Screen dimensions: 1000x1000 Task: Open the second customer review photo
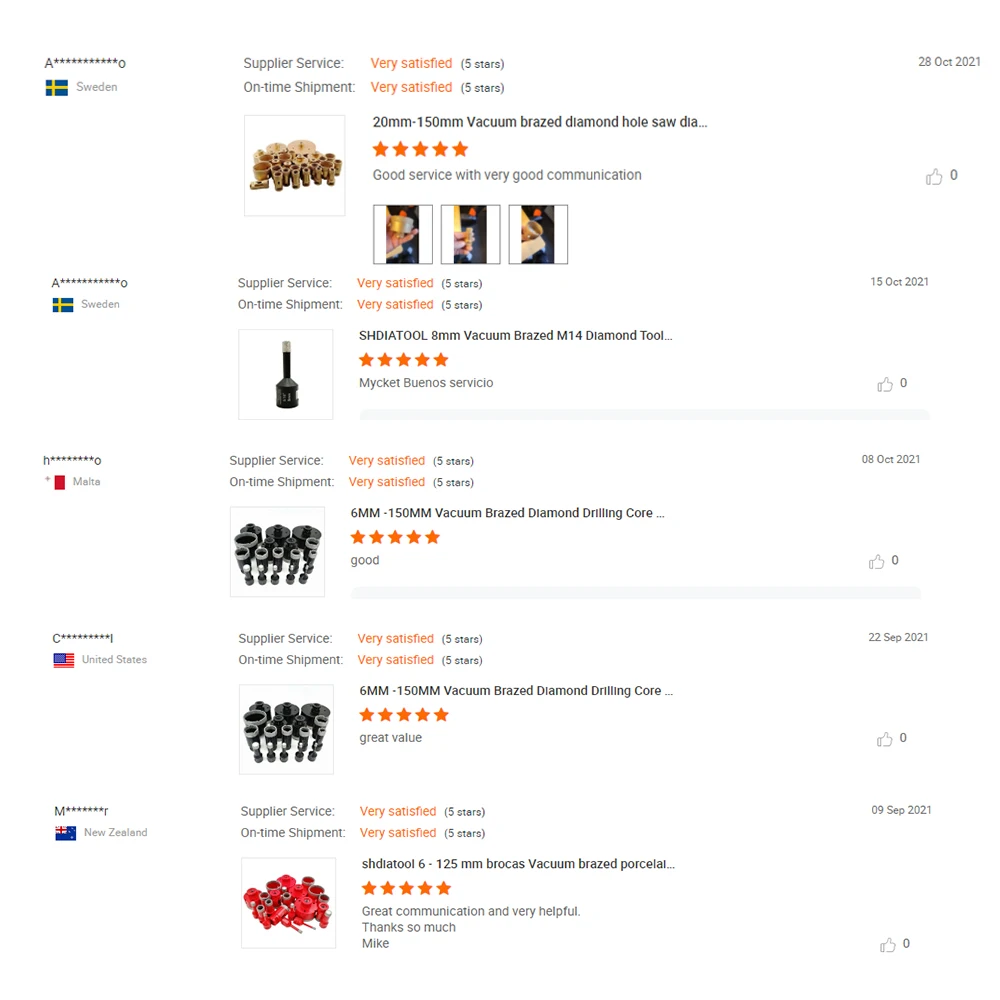pos(470,235)
